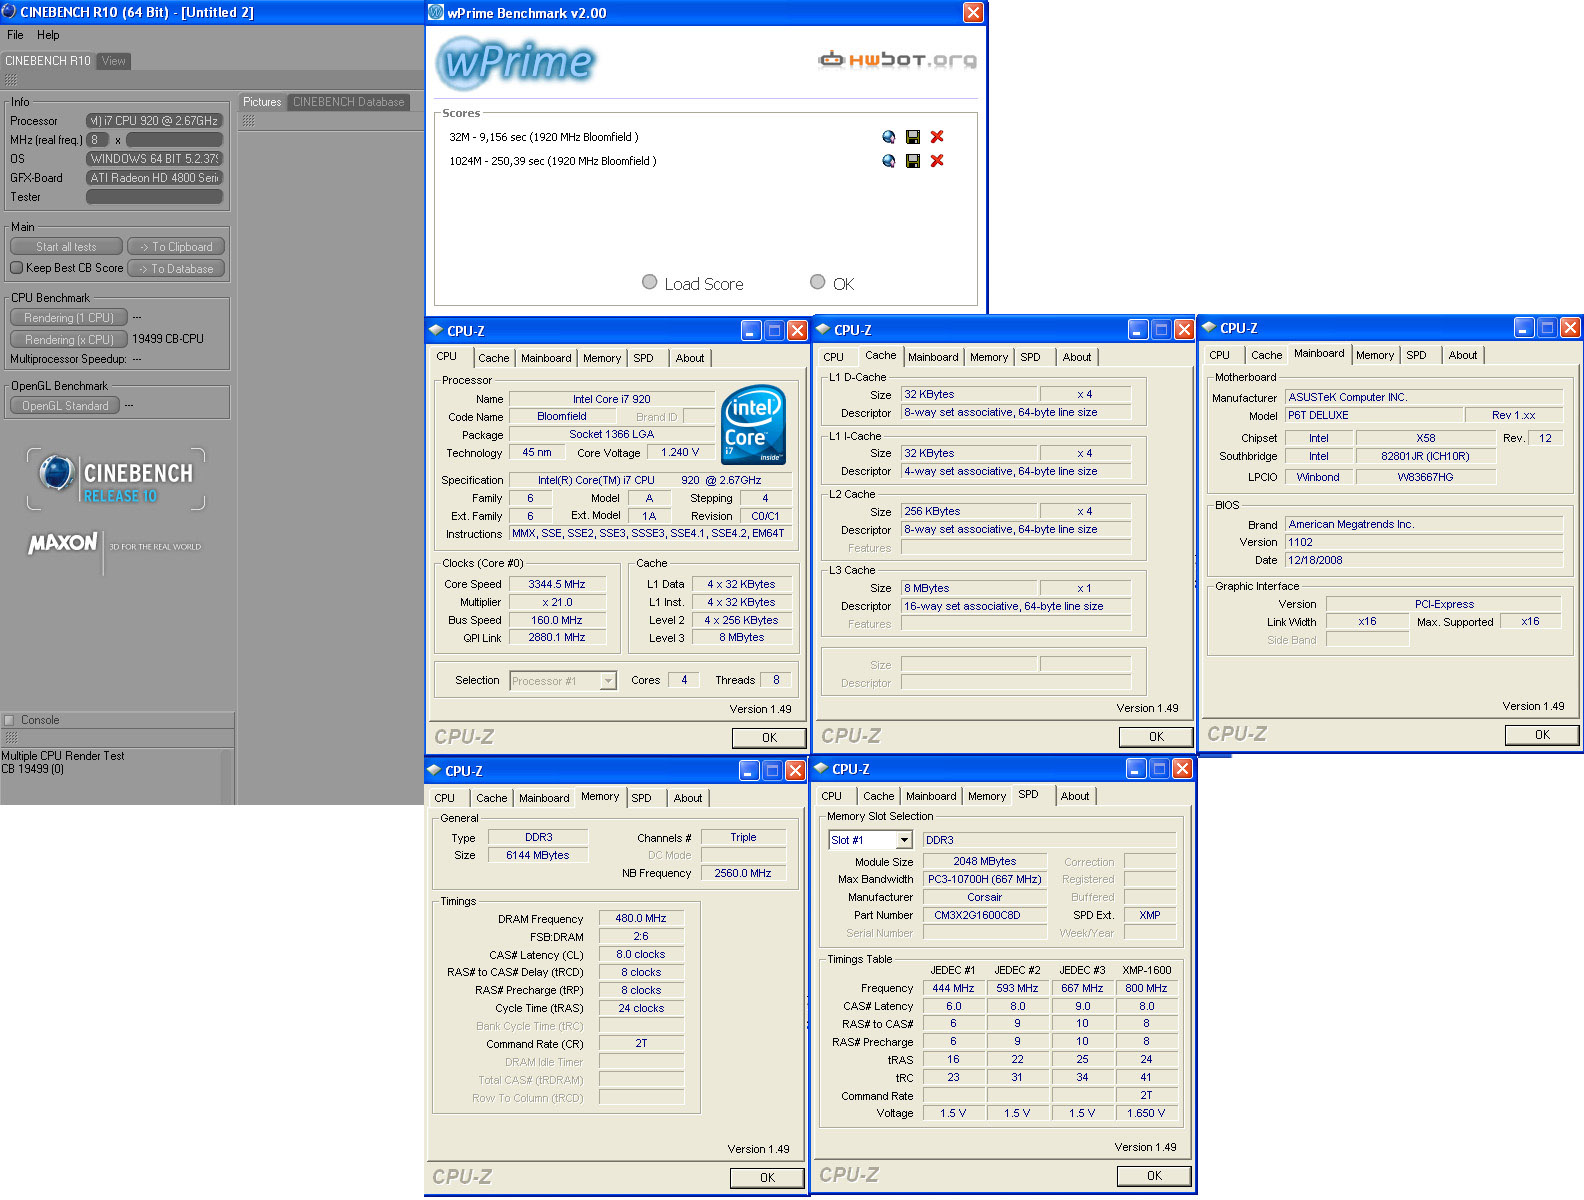
Task: Delete the 32M wPrime score entry
Action: pyautogui.click(x=937, y=137)
